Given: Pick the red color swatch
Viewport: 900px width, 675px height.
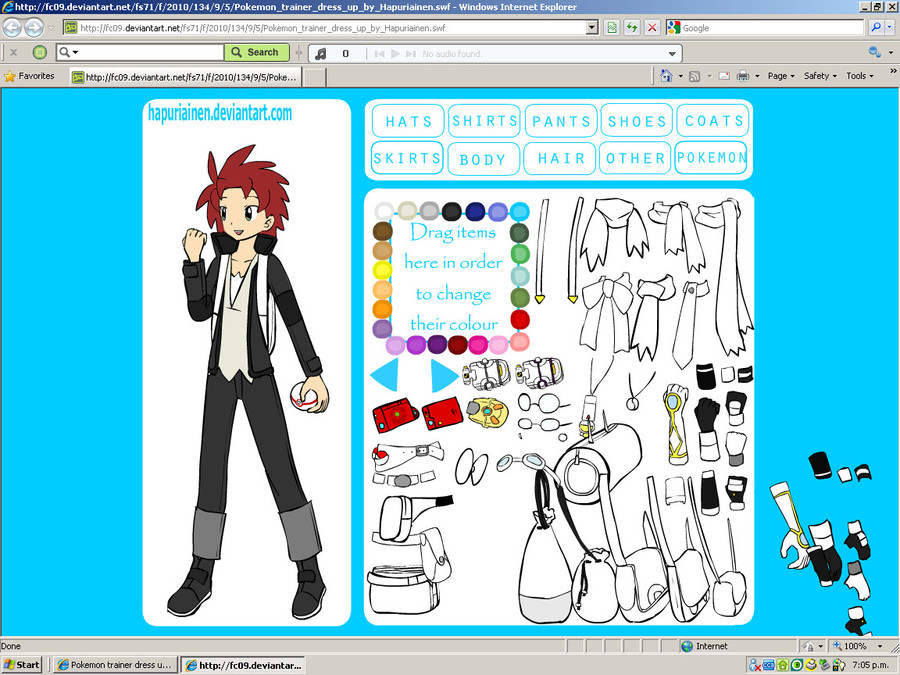Looking at the screenshot, I should (519, 319).
